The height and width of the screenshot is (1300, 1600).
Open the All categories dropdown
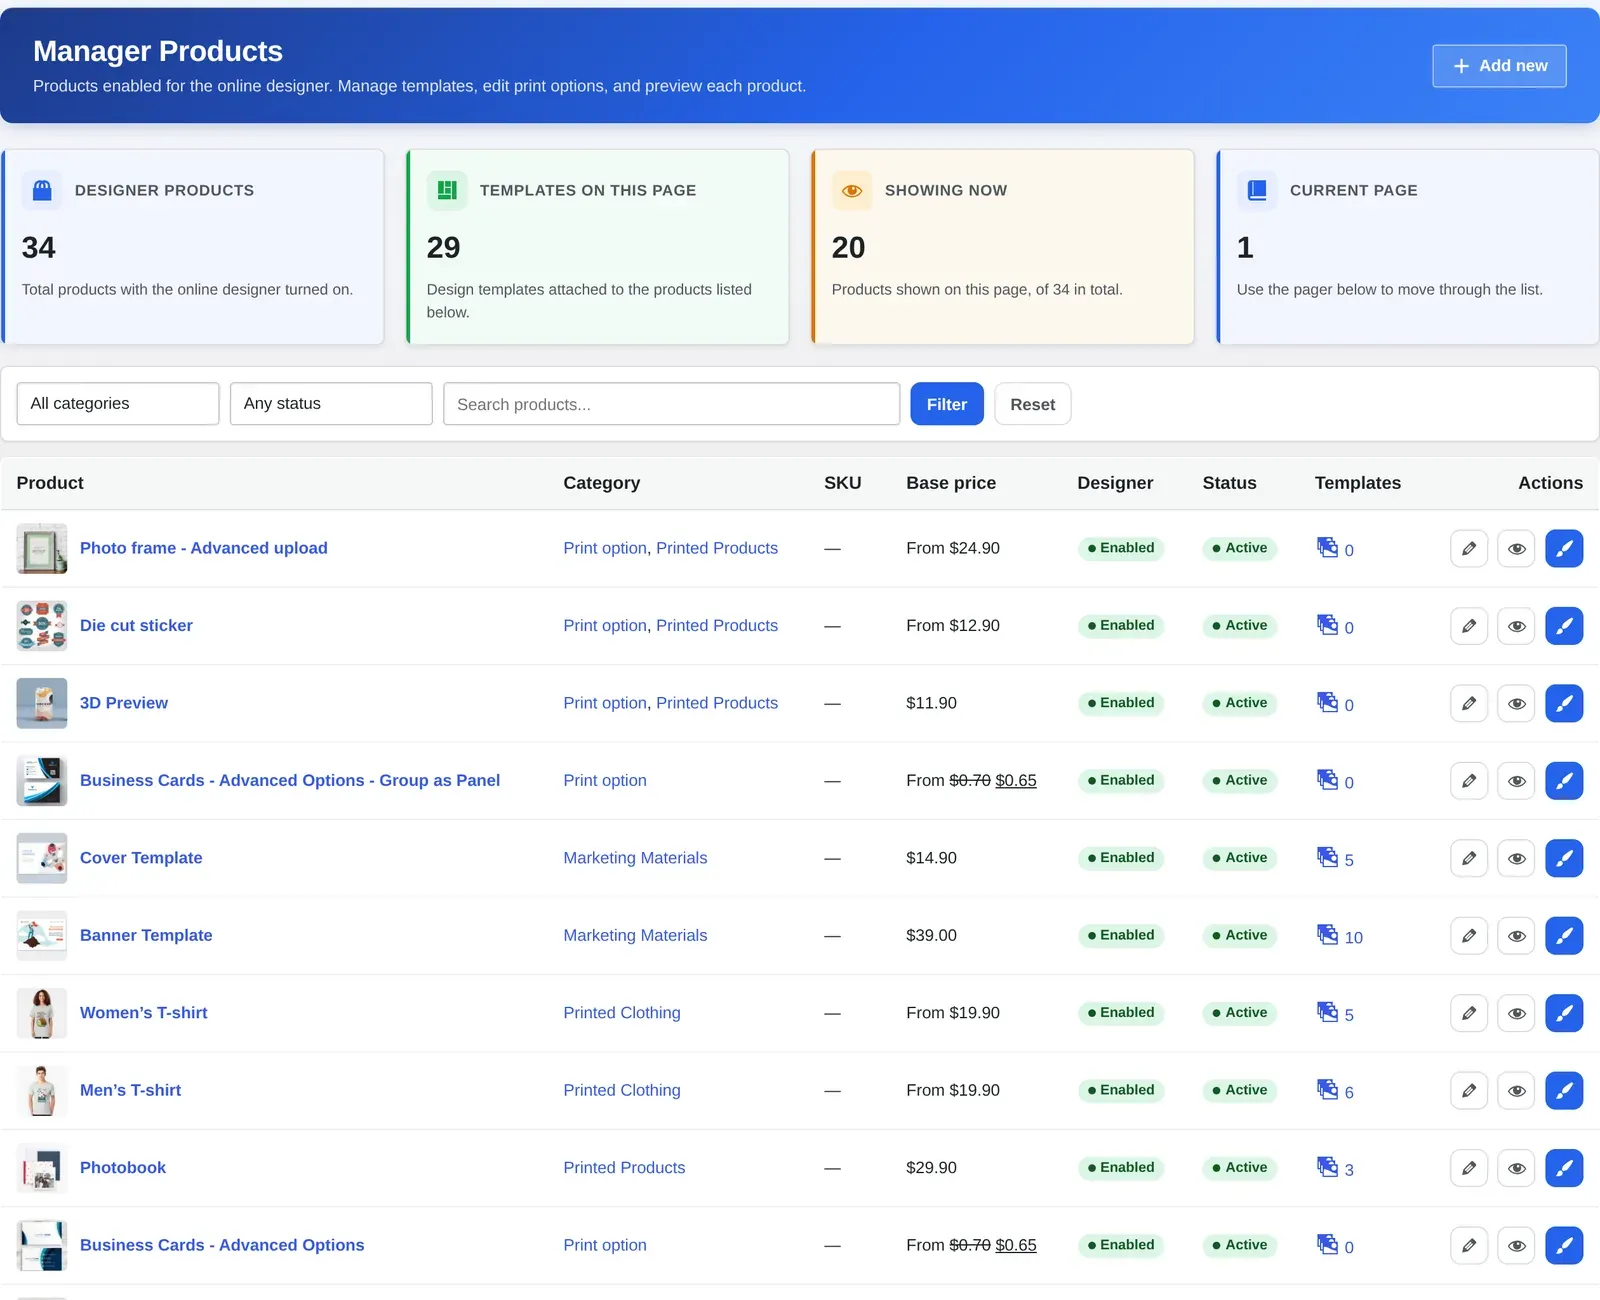(x=118, y=404)
